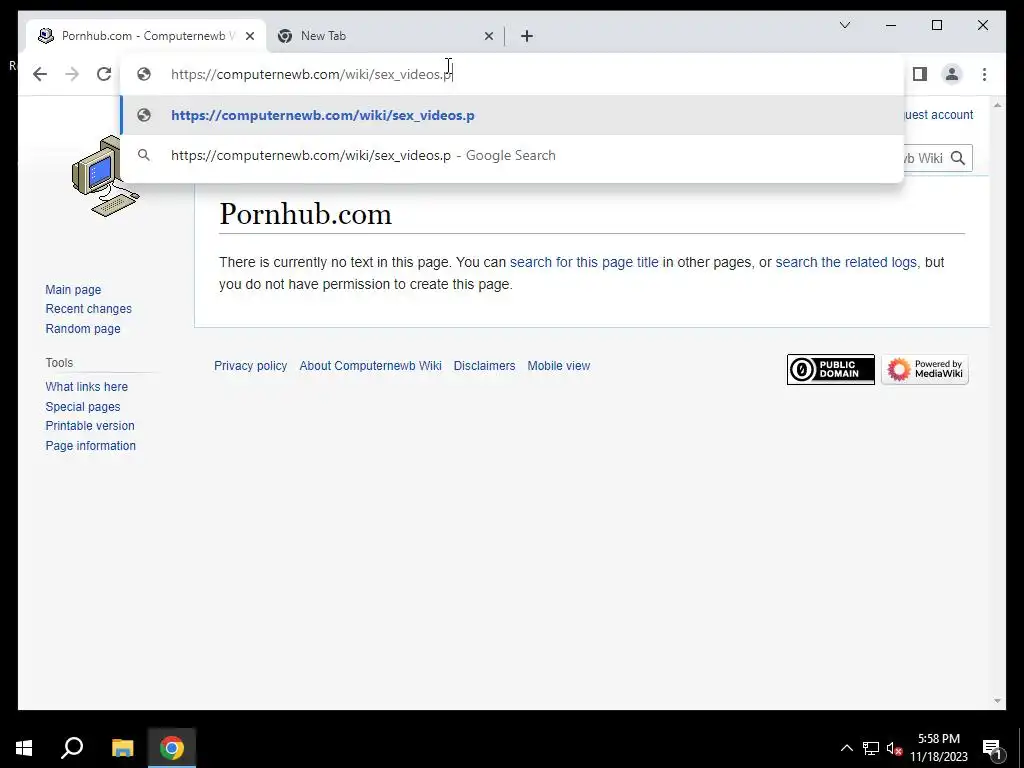
Task: Close the New Tab tab
Action: click(488, 36)
